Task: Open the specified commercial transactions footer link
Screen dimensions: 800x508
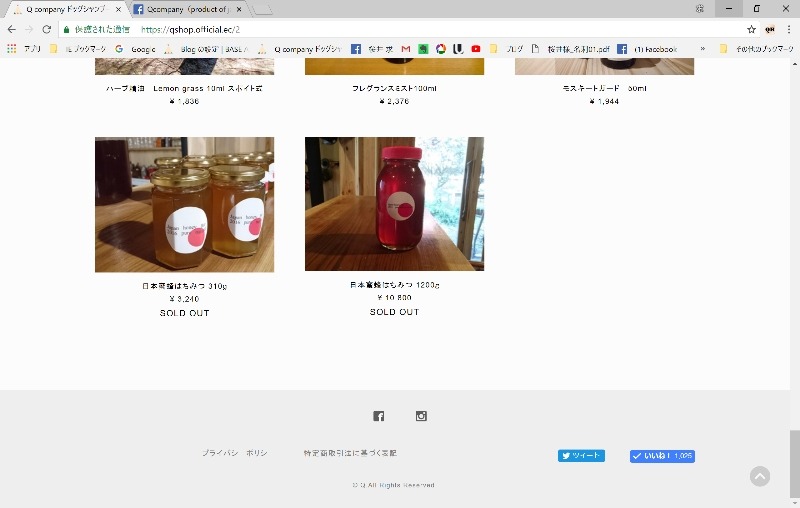Action: [350, 453]
